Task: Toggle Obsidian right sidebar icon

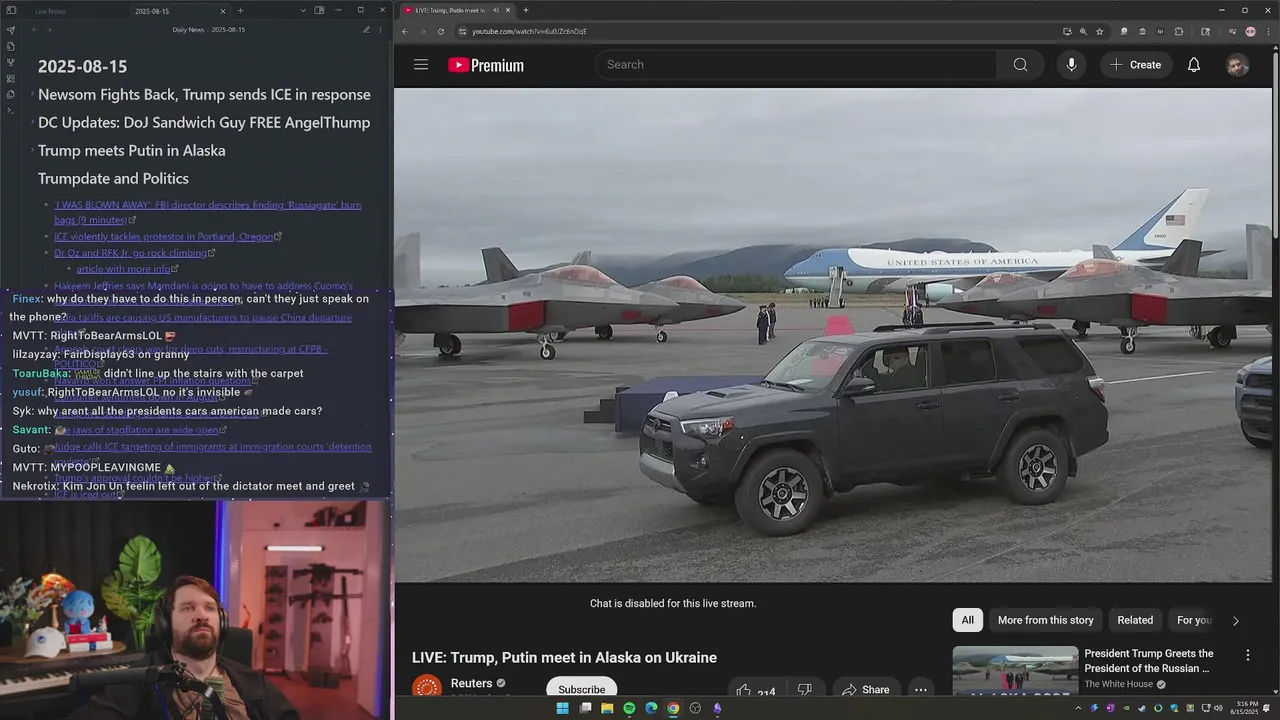Action: [x=319, y=10]
